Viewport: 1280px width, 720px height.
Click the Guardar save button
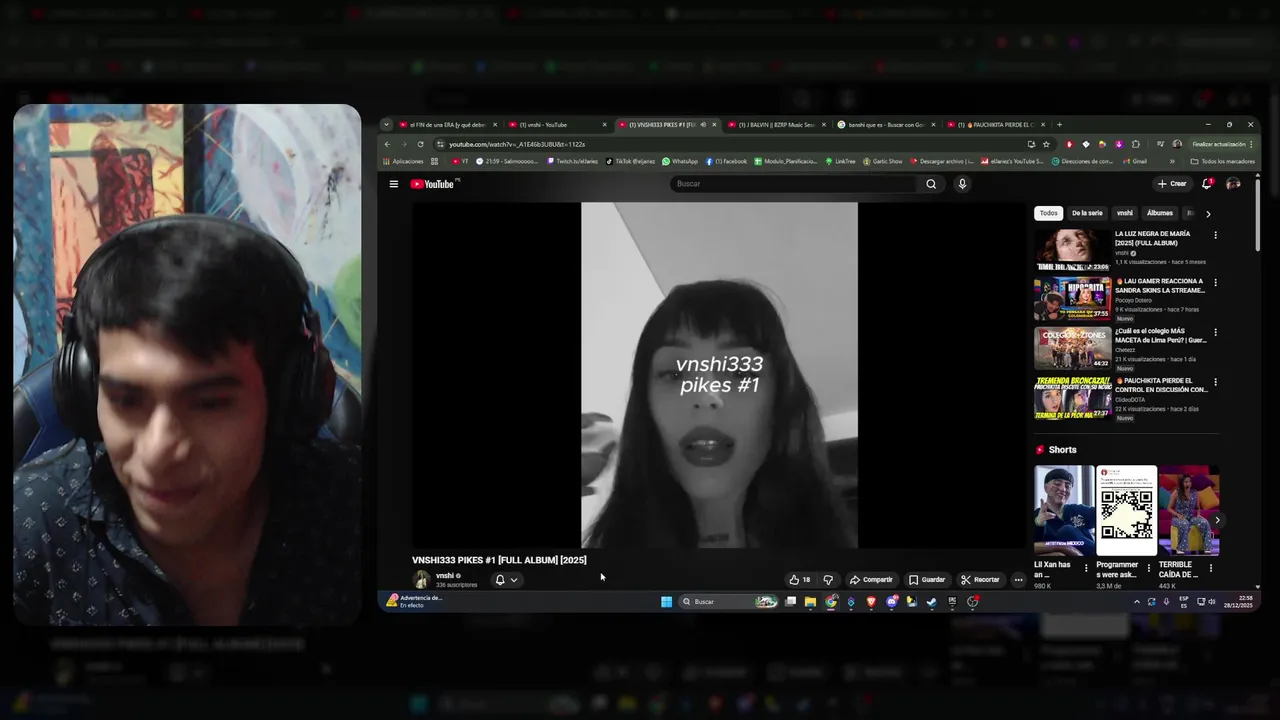[x=927, y=580]
